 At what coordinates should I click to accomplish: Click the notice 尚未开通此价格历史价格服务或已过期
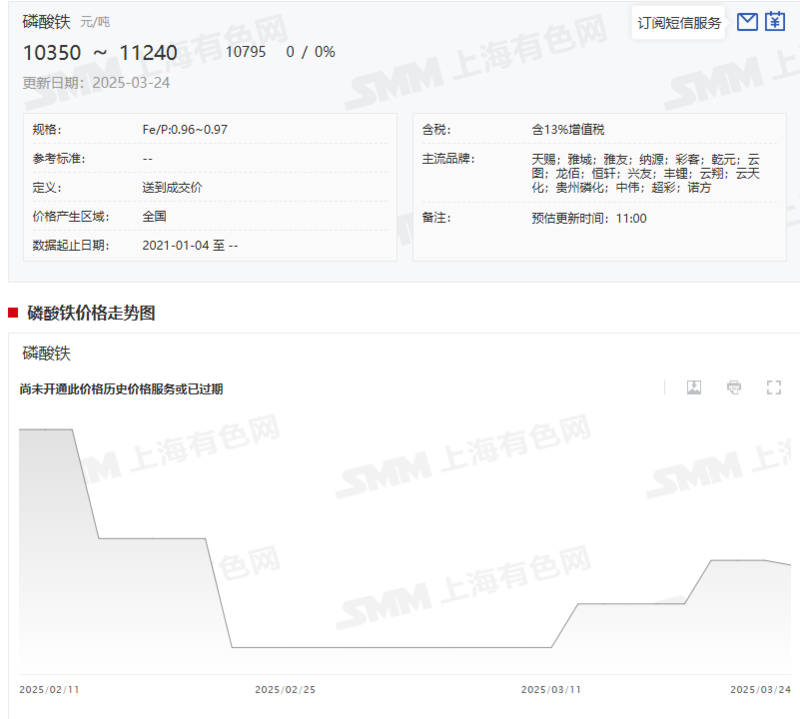point(120,388)
